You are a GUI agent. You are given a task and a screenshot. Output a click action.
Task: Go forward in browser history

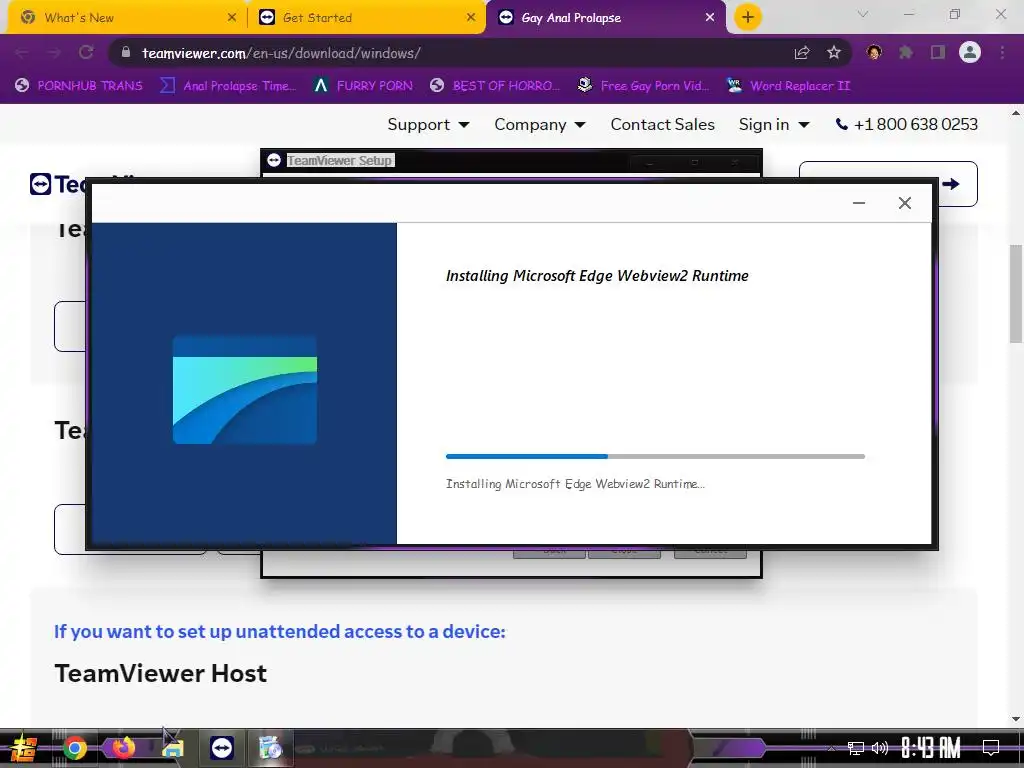(x=54, y=53)
